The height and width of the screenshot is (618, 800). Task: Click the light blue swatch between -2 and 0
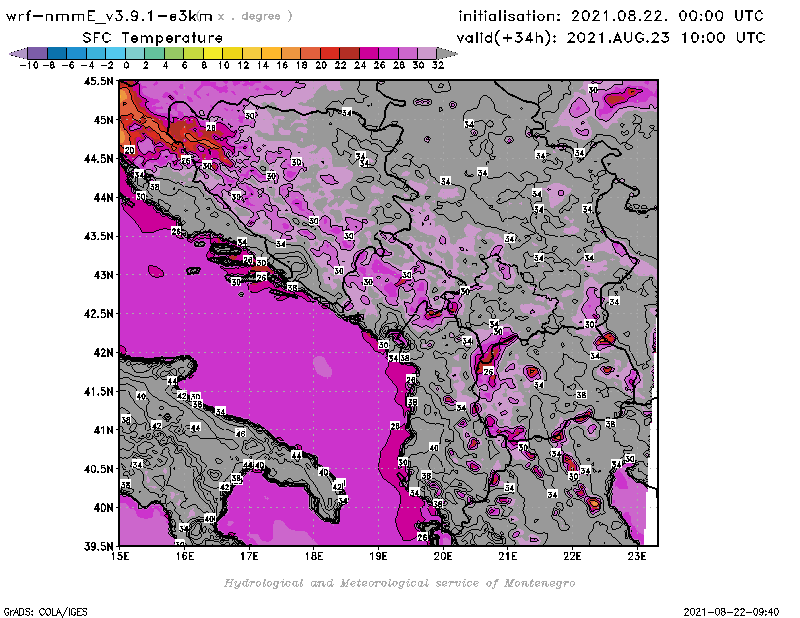115,53
